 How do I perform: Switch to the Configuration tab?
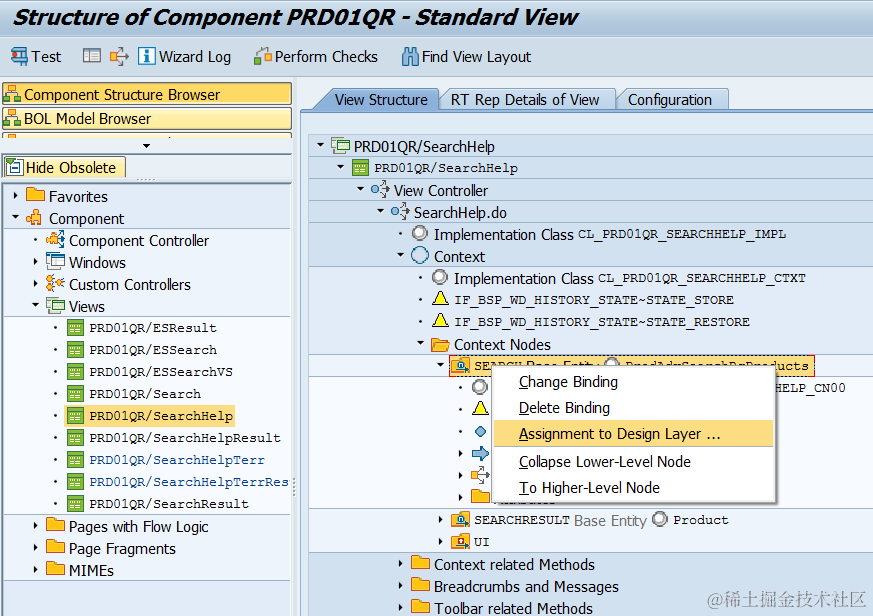click(670, 100)
